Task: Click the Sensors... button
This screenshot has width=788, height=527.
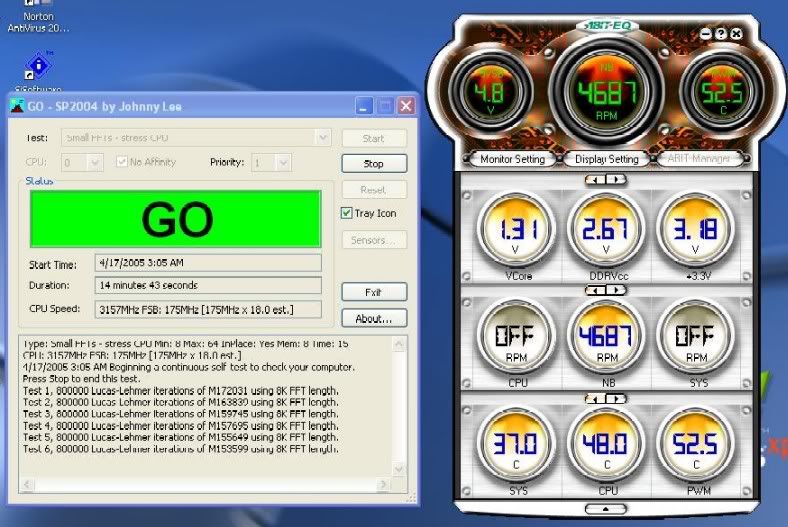Action: coord(373,240)
